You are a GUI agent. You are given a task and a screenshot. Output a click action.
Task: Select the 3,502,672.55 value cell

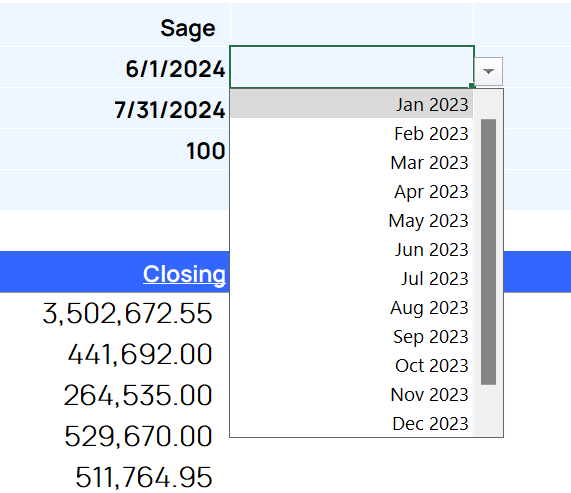(x=115, y=313)
